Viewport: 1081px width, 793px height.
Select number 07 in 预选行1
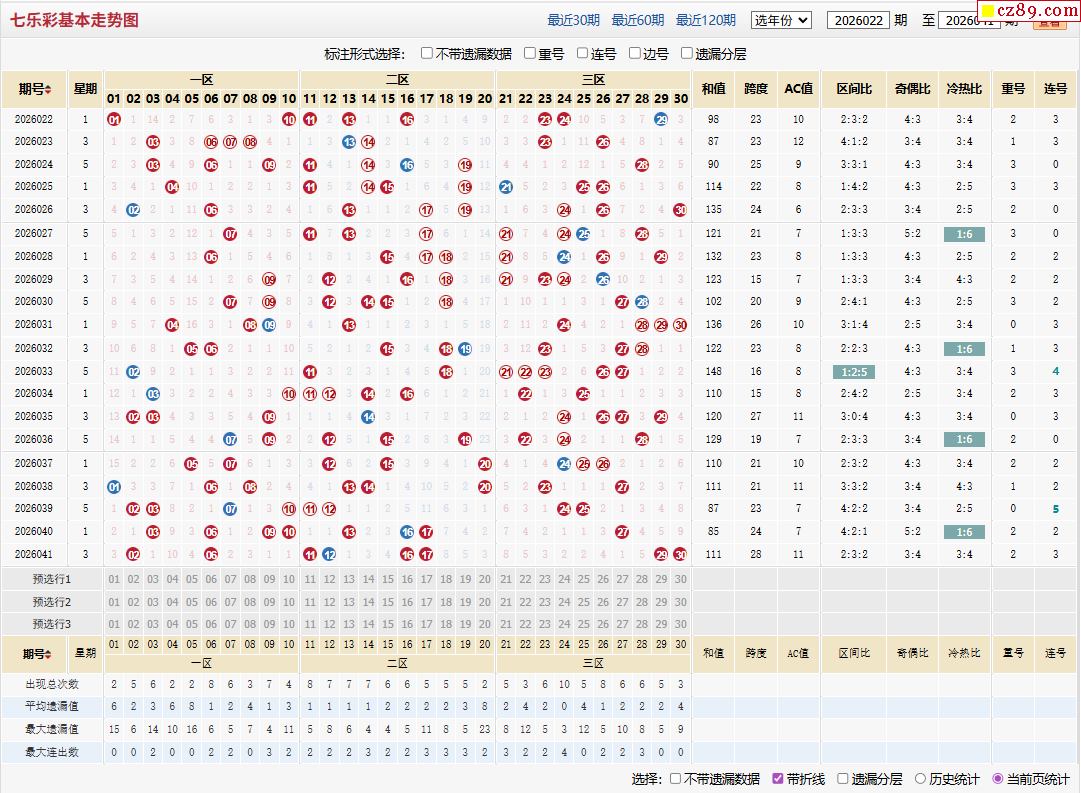[x=230, y=579]
